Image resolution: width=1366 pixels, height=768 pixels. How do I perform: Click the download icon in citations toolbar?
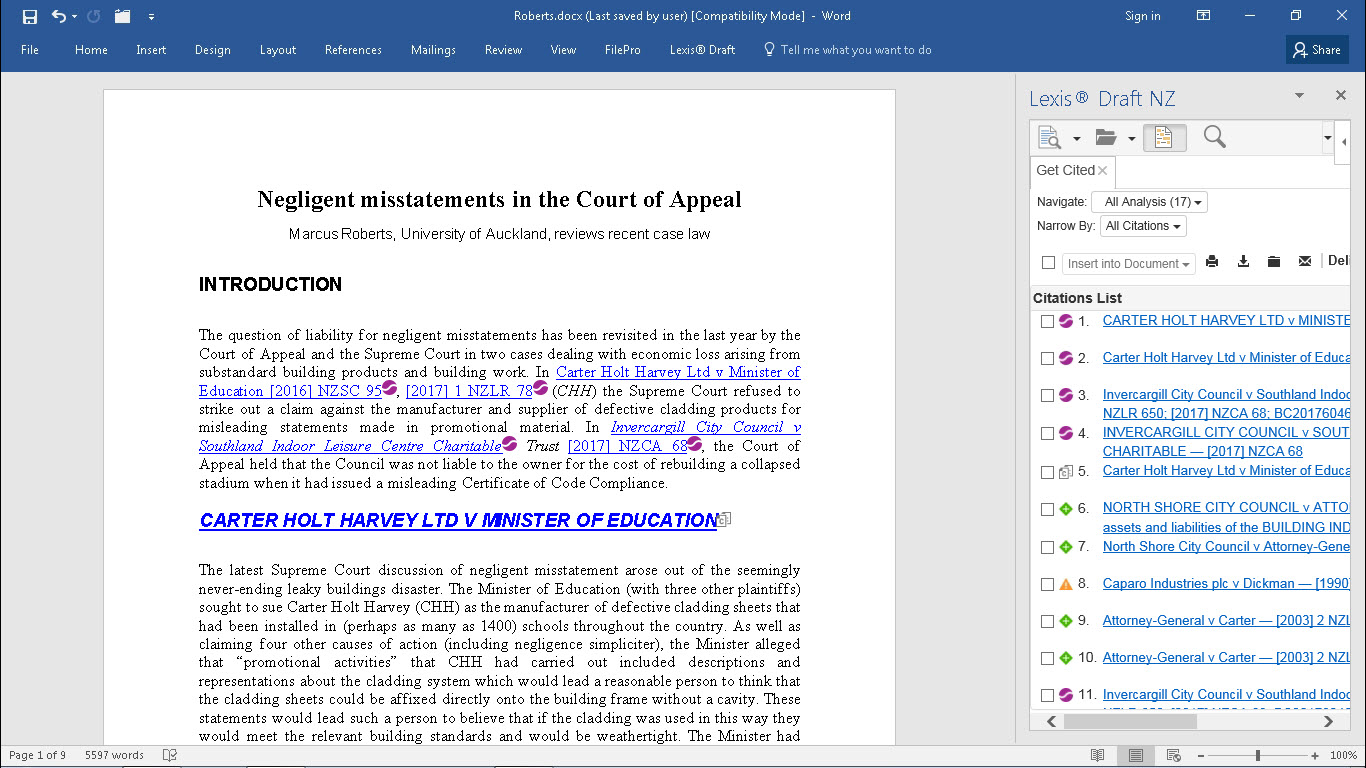coord(1243,262)
